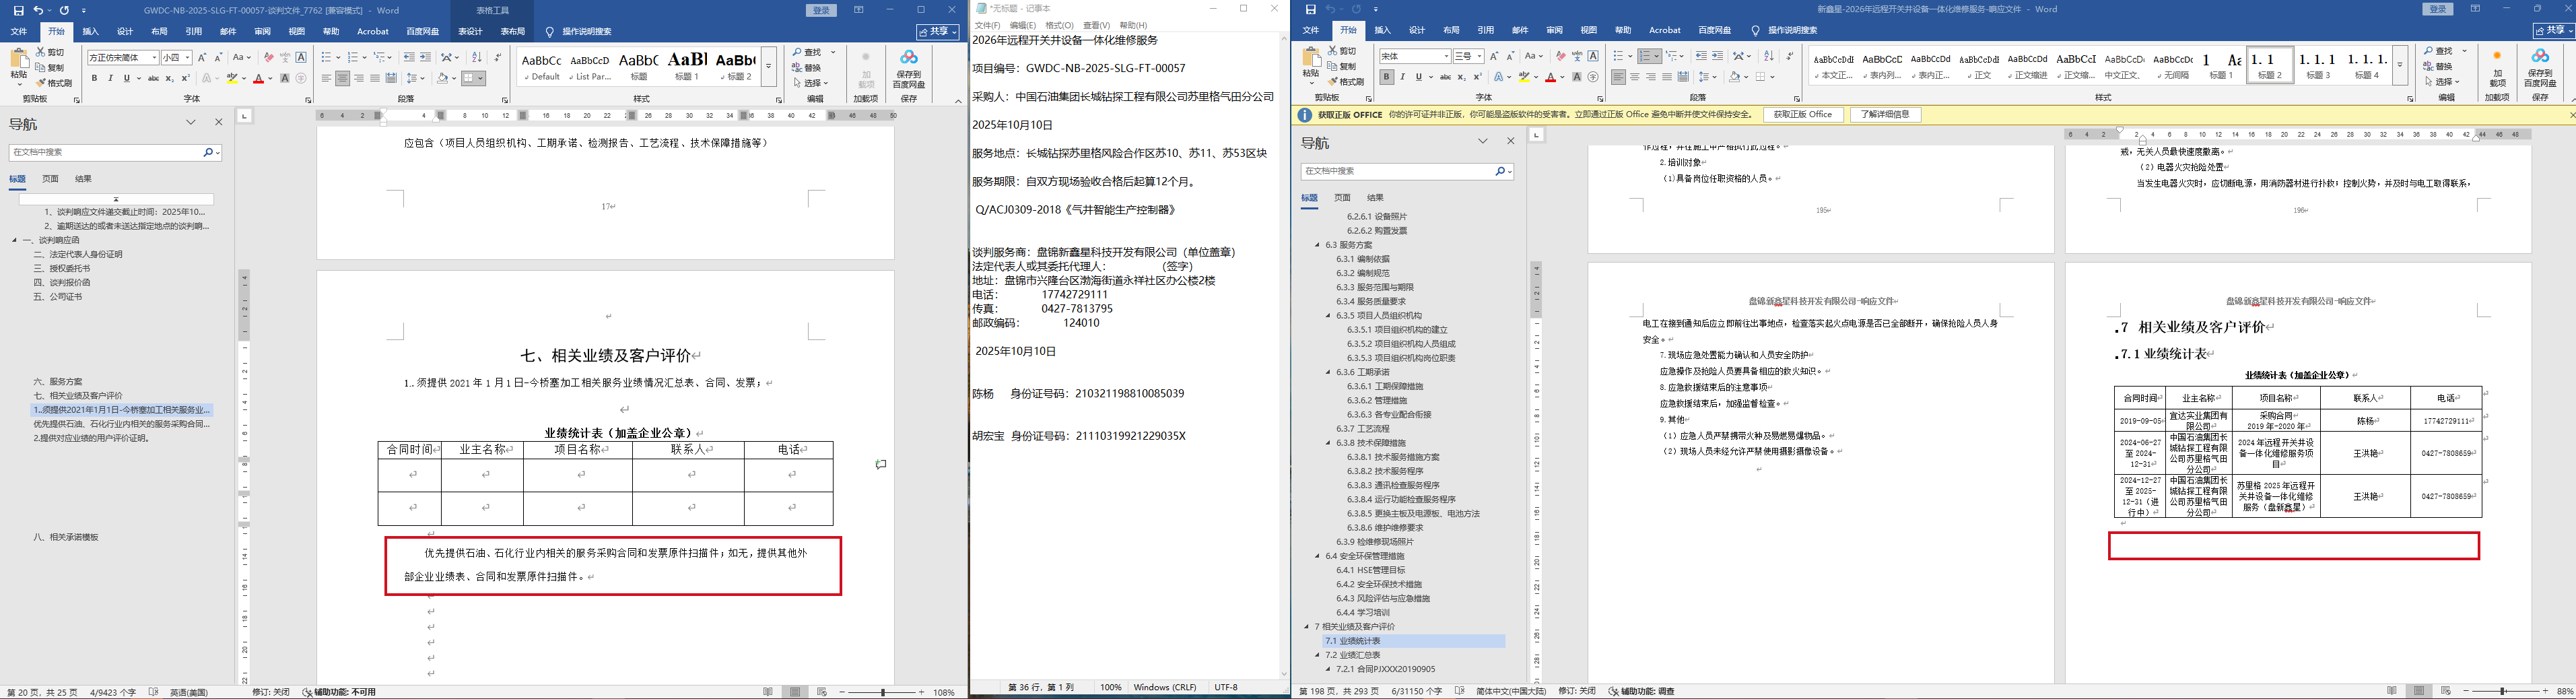Clear formatting in right Word ribbon

coord(1560,56)
